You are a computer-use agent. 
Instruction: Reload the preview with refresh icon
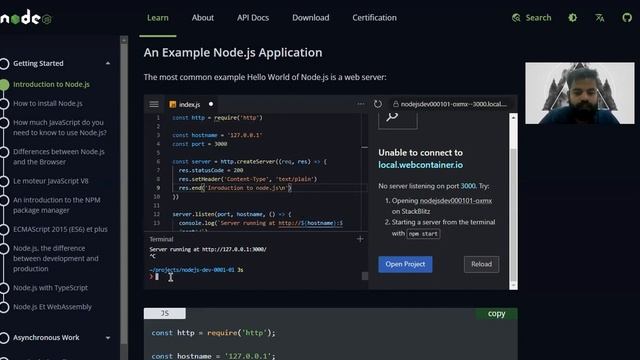(378, 104)
